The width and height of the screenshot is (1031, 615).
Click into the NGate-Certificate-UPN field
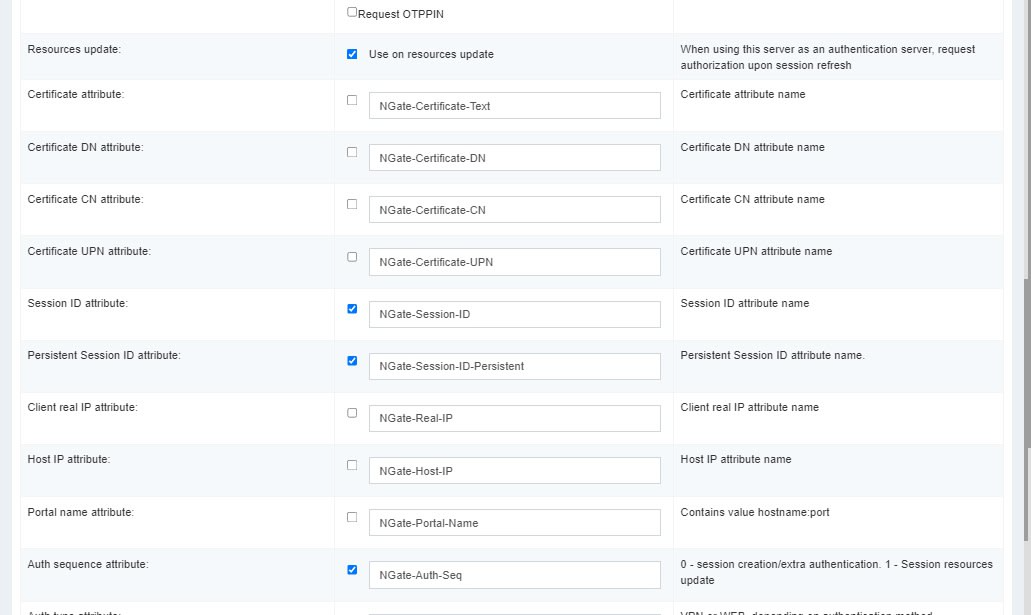pyautogui.click(x=514, y=262)
